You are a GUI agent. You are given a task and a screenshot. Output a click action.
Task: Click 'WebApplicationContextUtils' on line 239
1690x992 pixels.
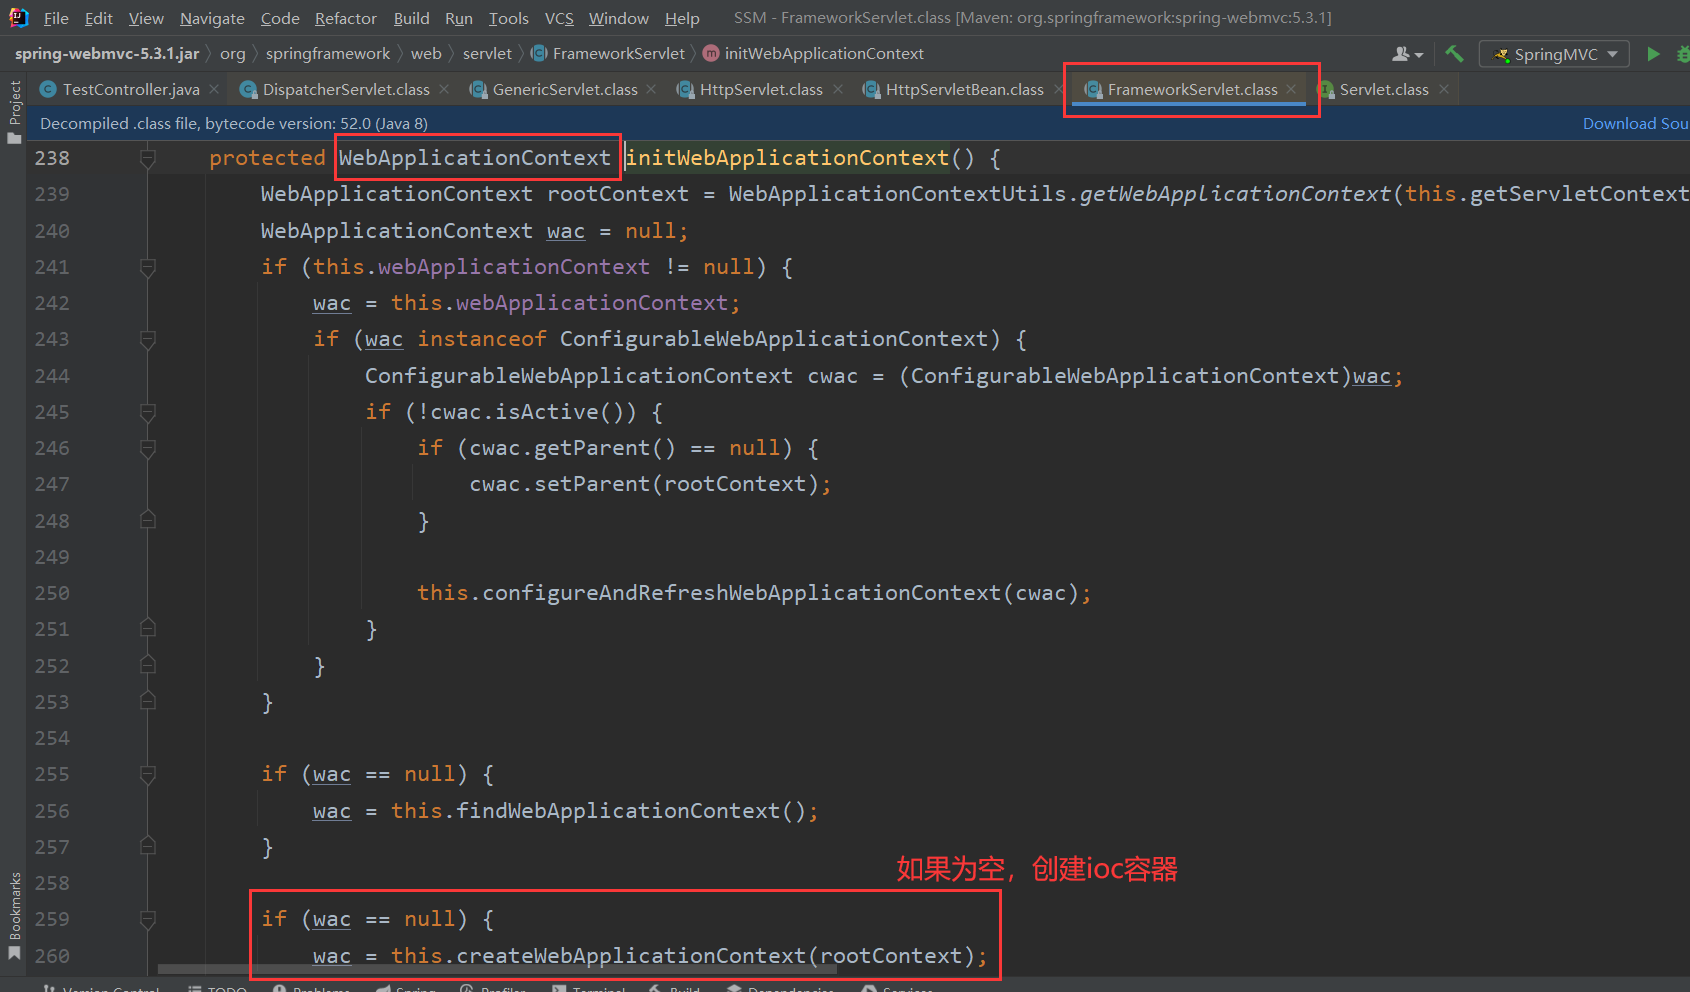point(897,194)
